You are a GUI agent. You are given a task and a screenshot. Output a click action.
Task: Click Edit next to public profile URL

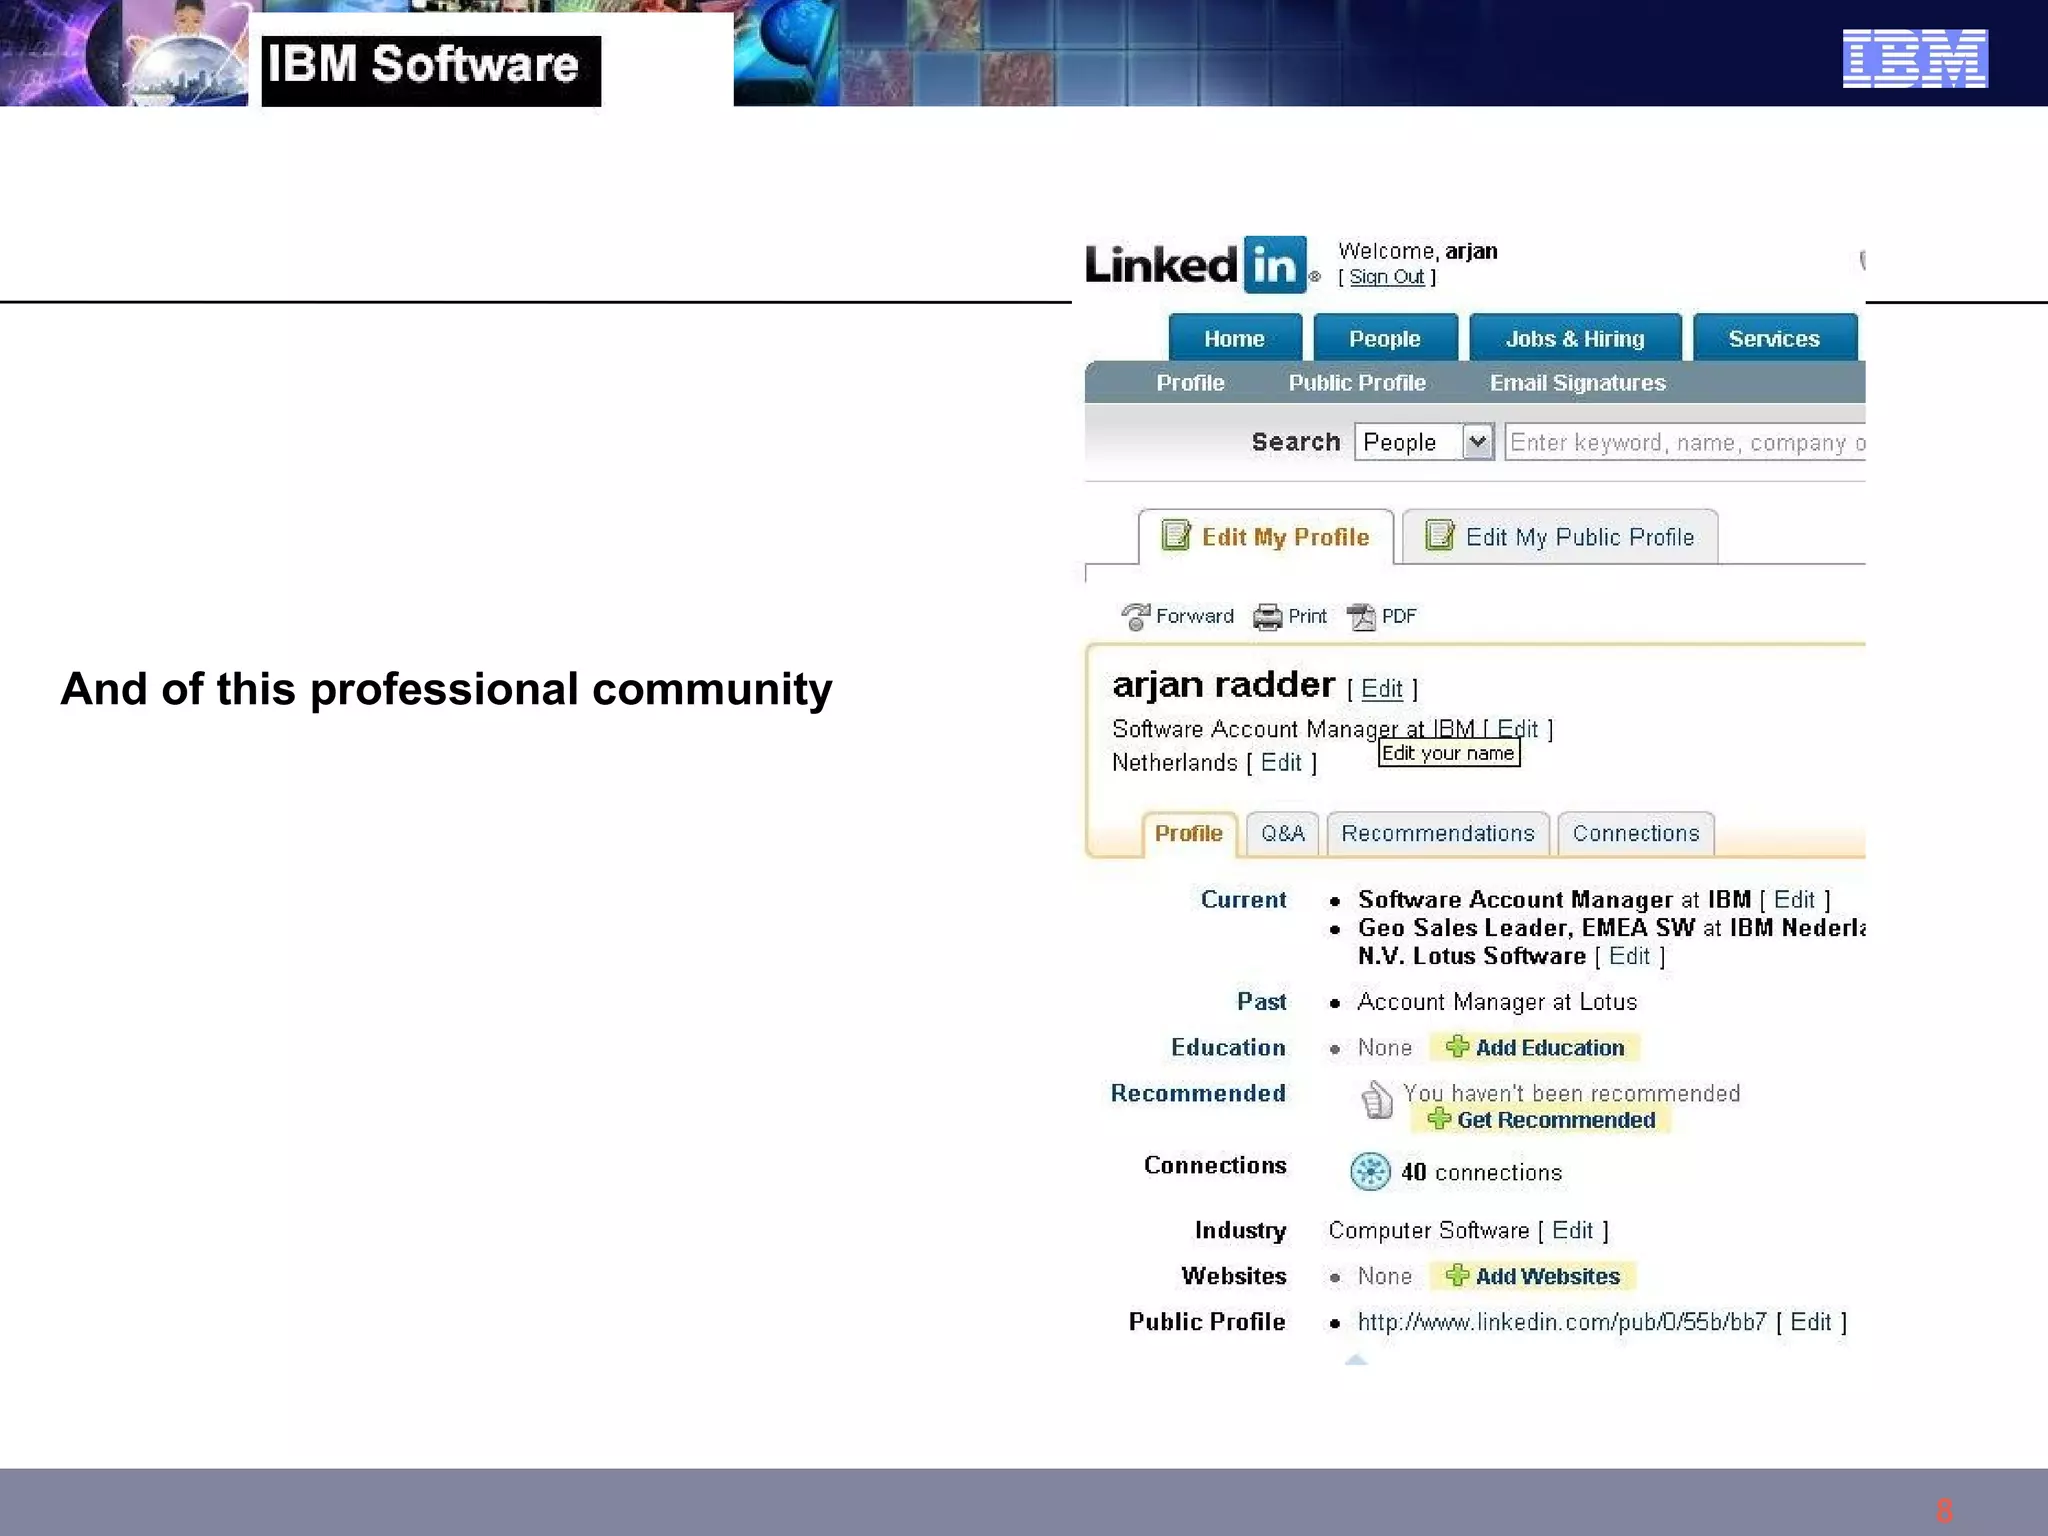click(x=1810, y=1322)
